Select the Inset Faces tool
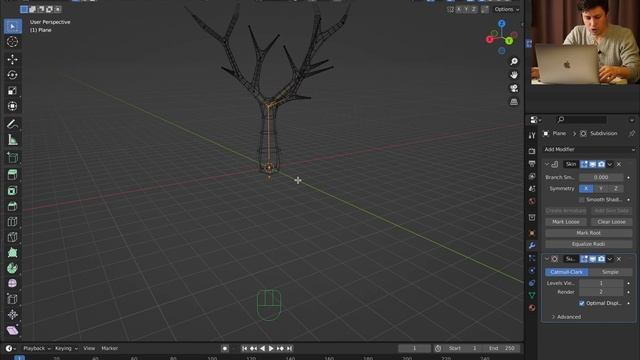This screenshot has width=640, height=360. (13, 191)
